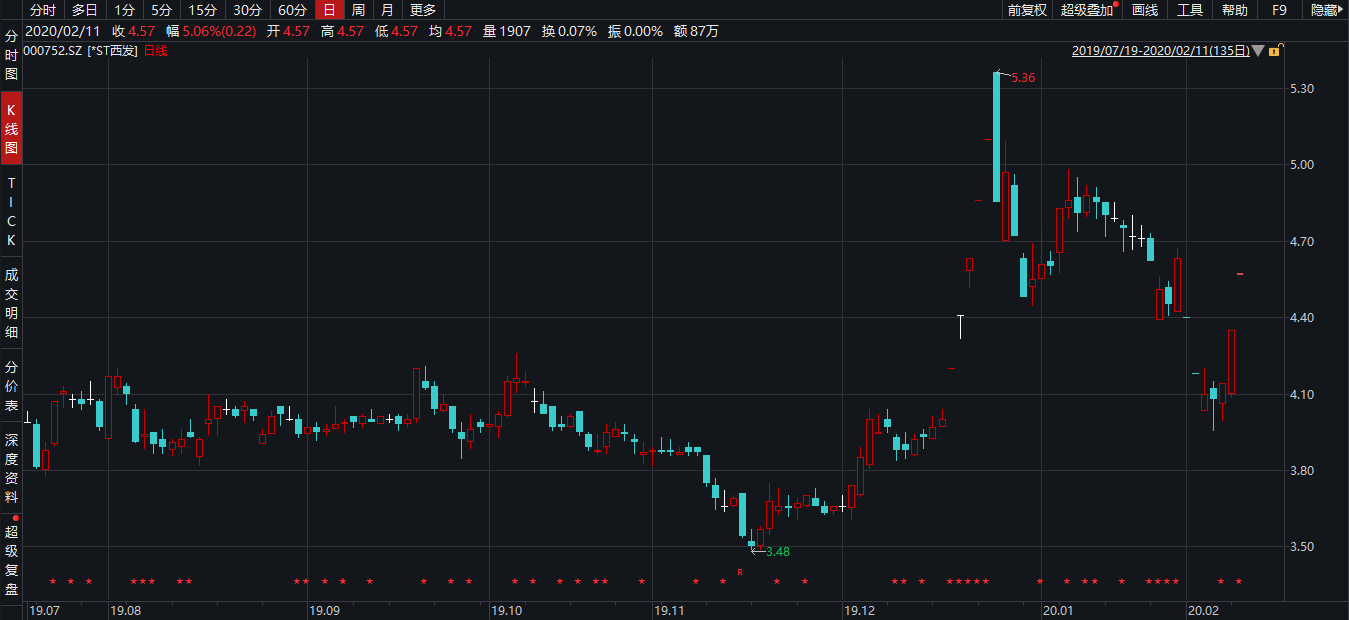The image size is (1349, 620).
Task: Select the 月 monthly period tab
Action: pyautogui.click(x=387, y=10)
